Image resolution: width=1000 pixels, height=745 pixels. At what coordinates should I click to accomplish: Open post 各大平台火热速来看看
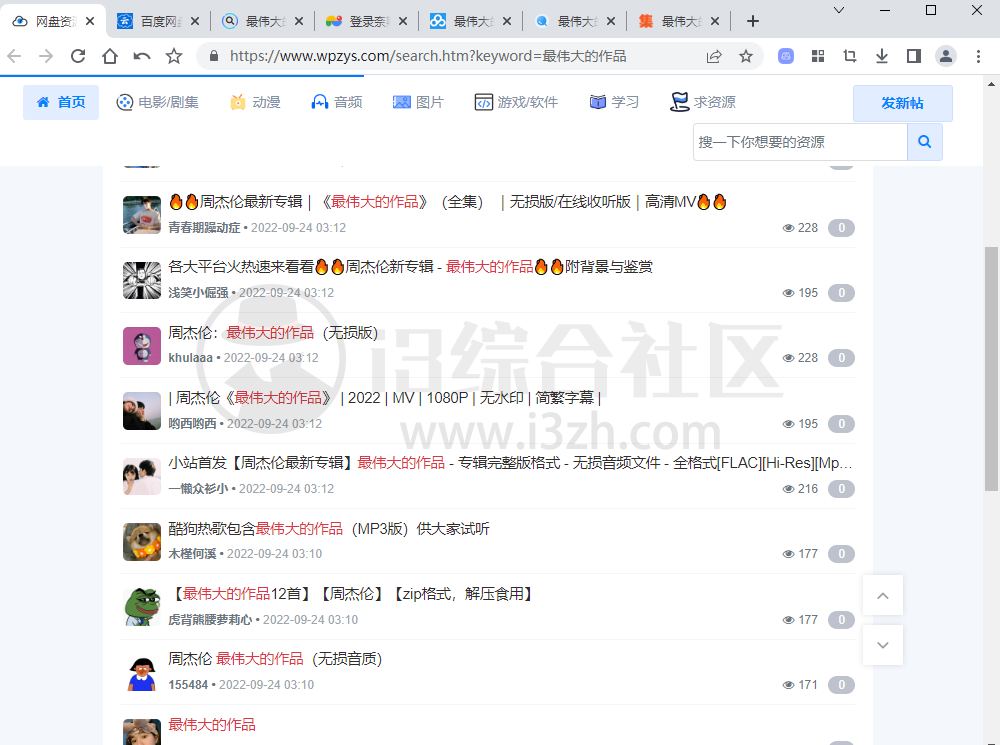411,267
